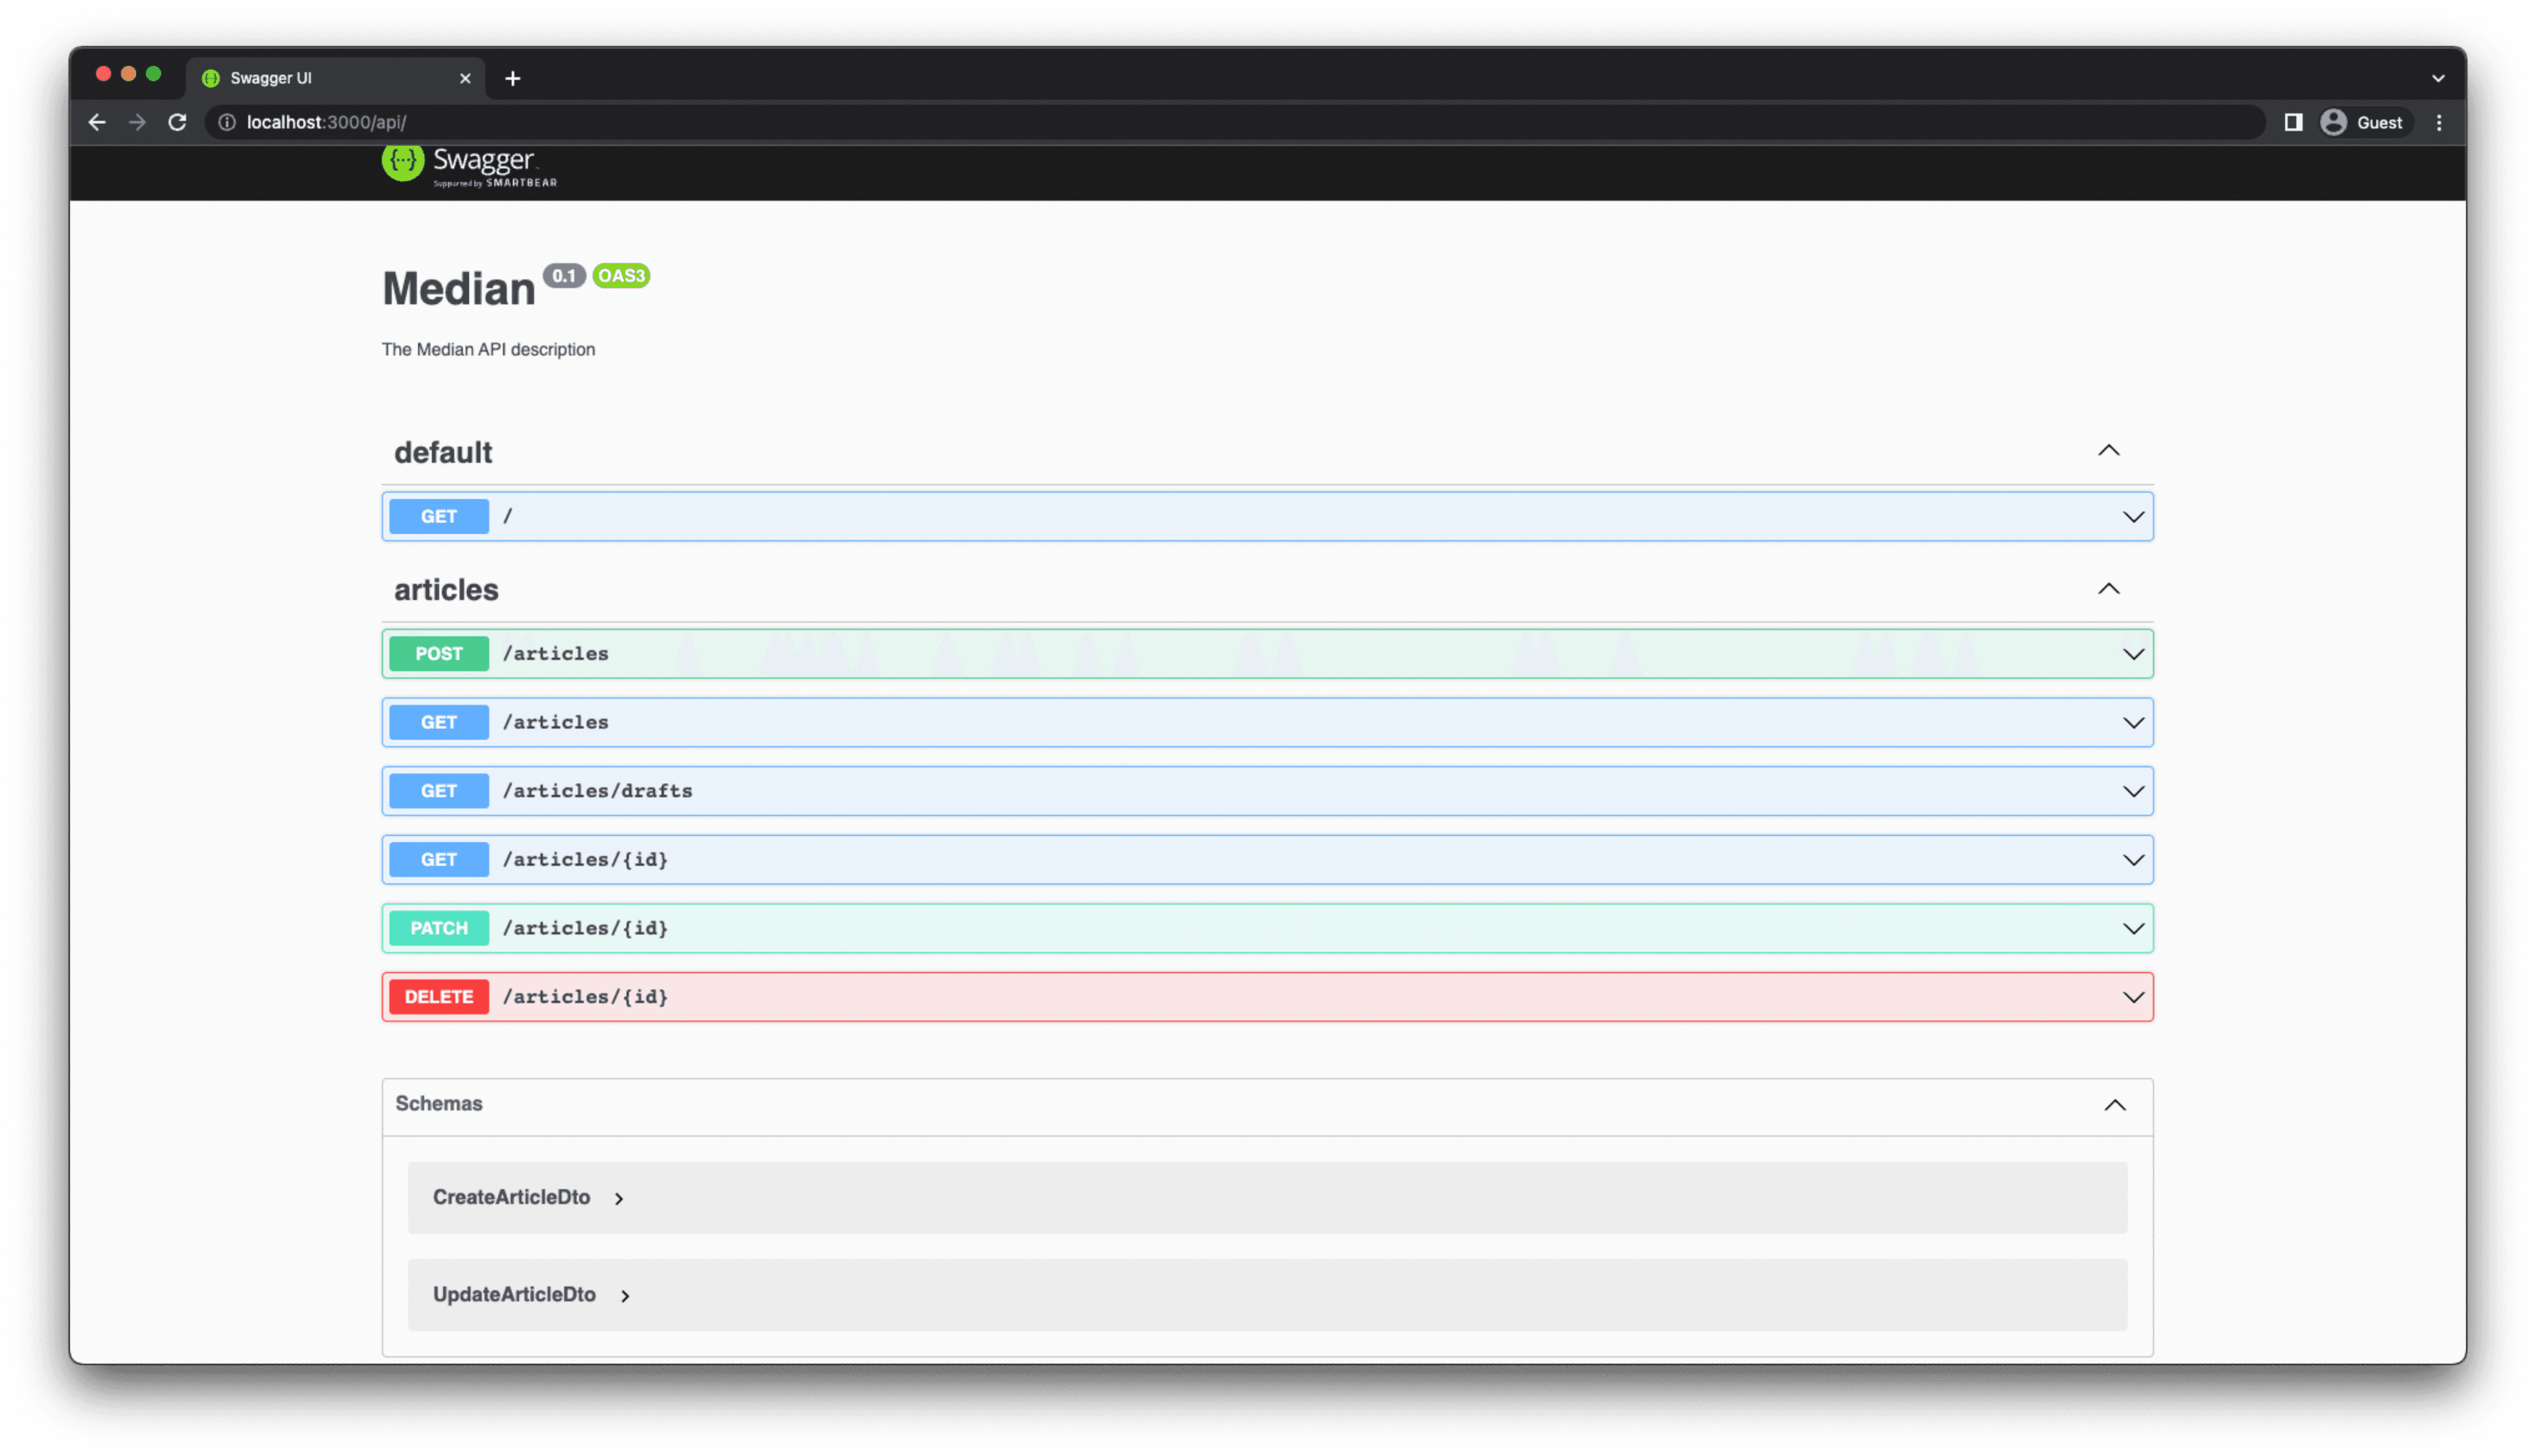Click the browser back arrow

(x=97, y=122)
